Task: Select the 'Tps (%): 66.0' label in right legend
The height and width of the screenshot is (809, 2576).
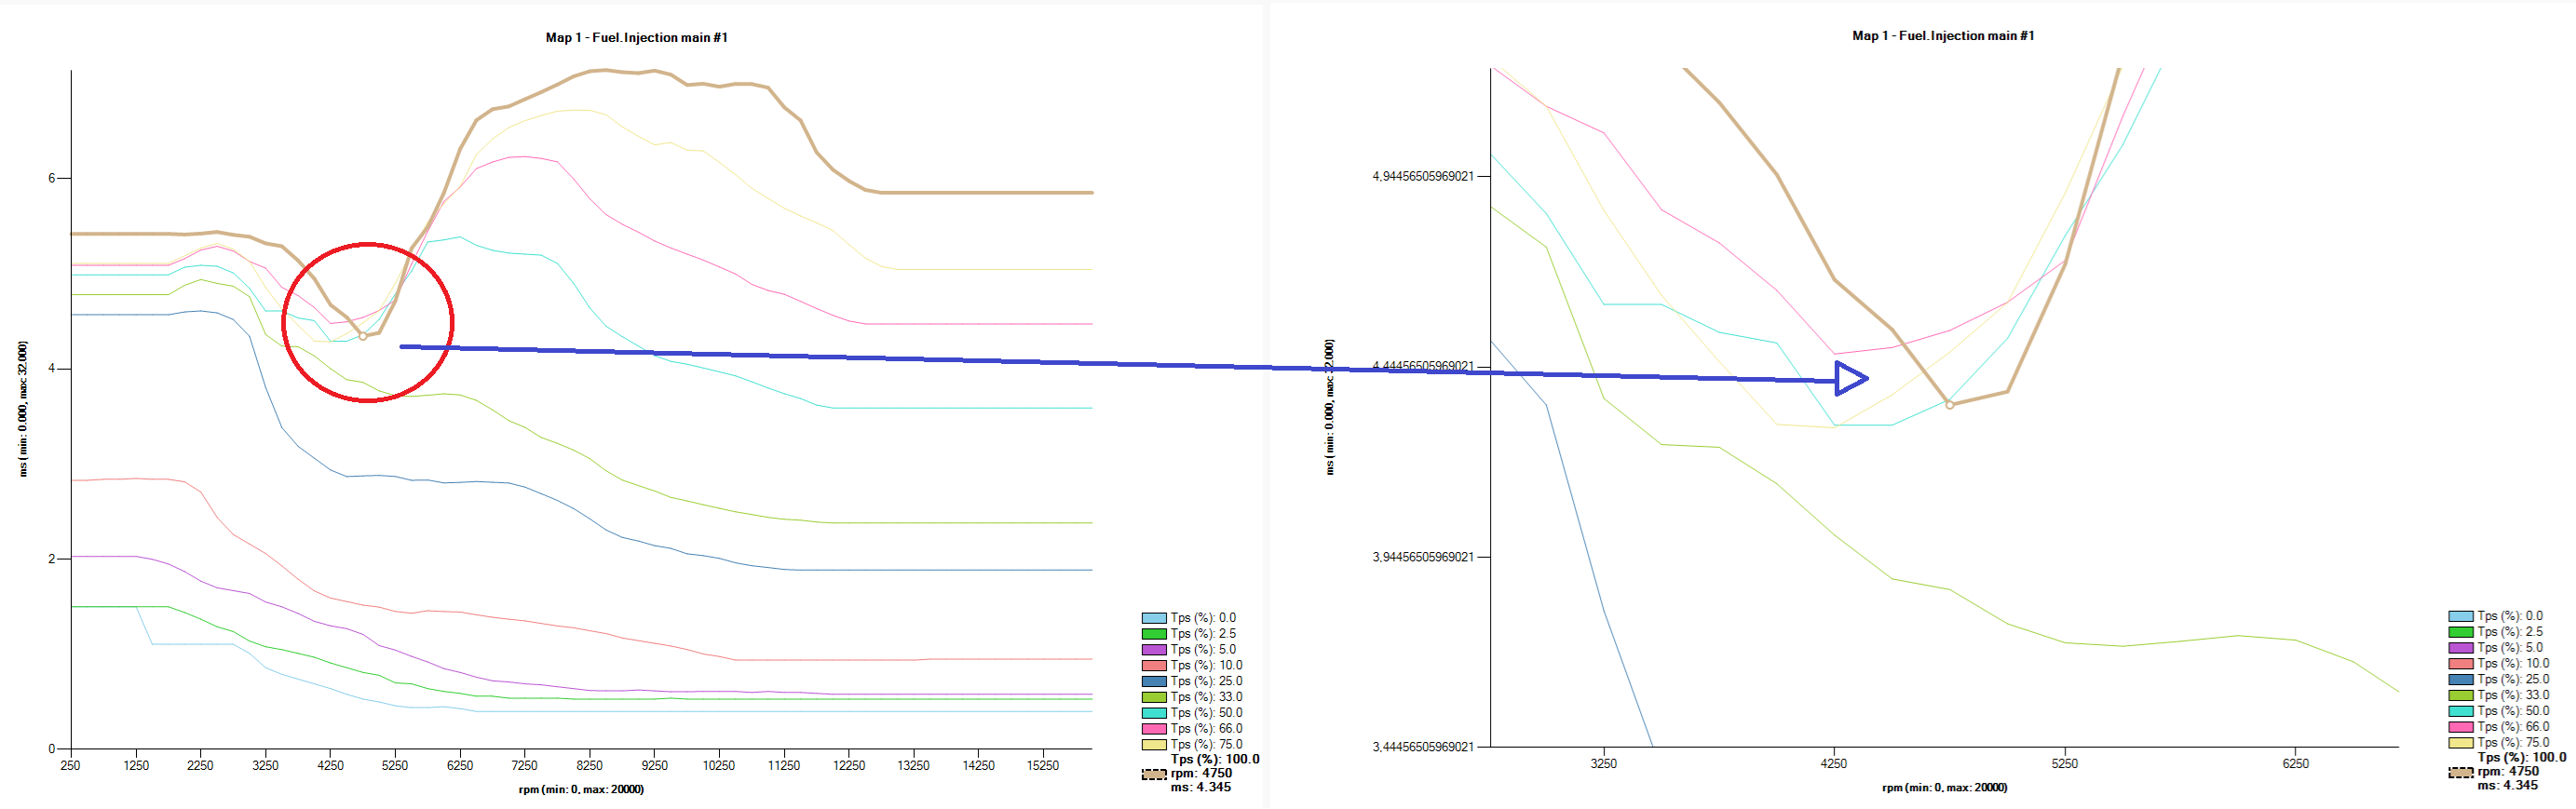Action: (2513, 728)
